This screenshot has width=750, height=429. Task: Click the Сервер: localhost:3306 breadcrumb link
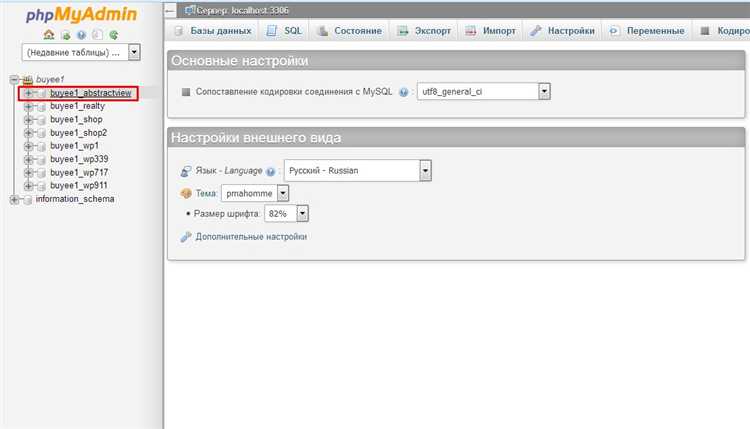coord(243,11)
